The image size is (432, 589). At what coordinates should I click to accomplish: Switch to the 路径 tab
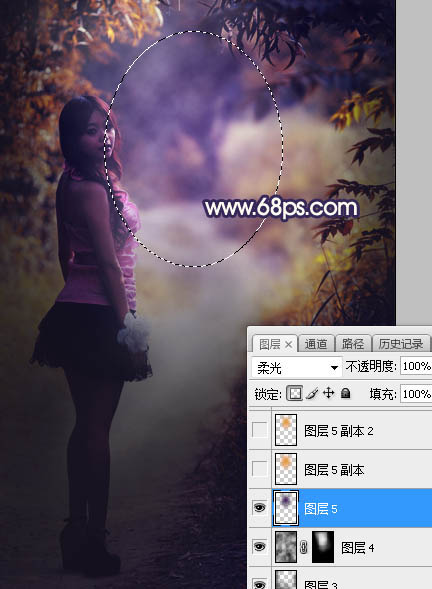[x=352, y=344]
